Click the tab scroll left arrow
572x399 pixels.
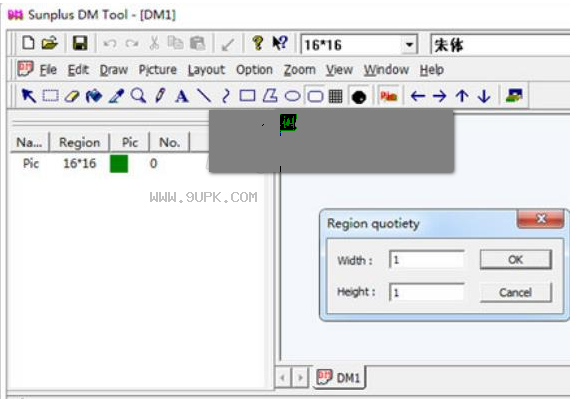283,377
